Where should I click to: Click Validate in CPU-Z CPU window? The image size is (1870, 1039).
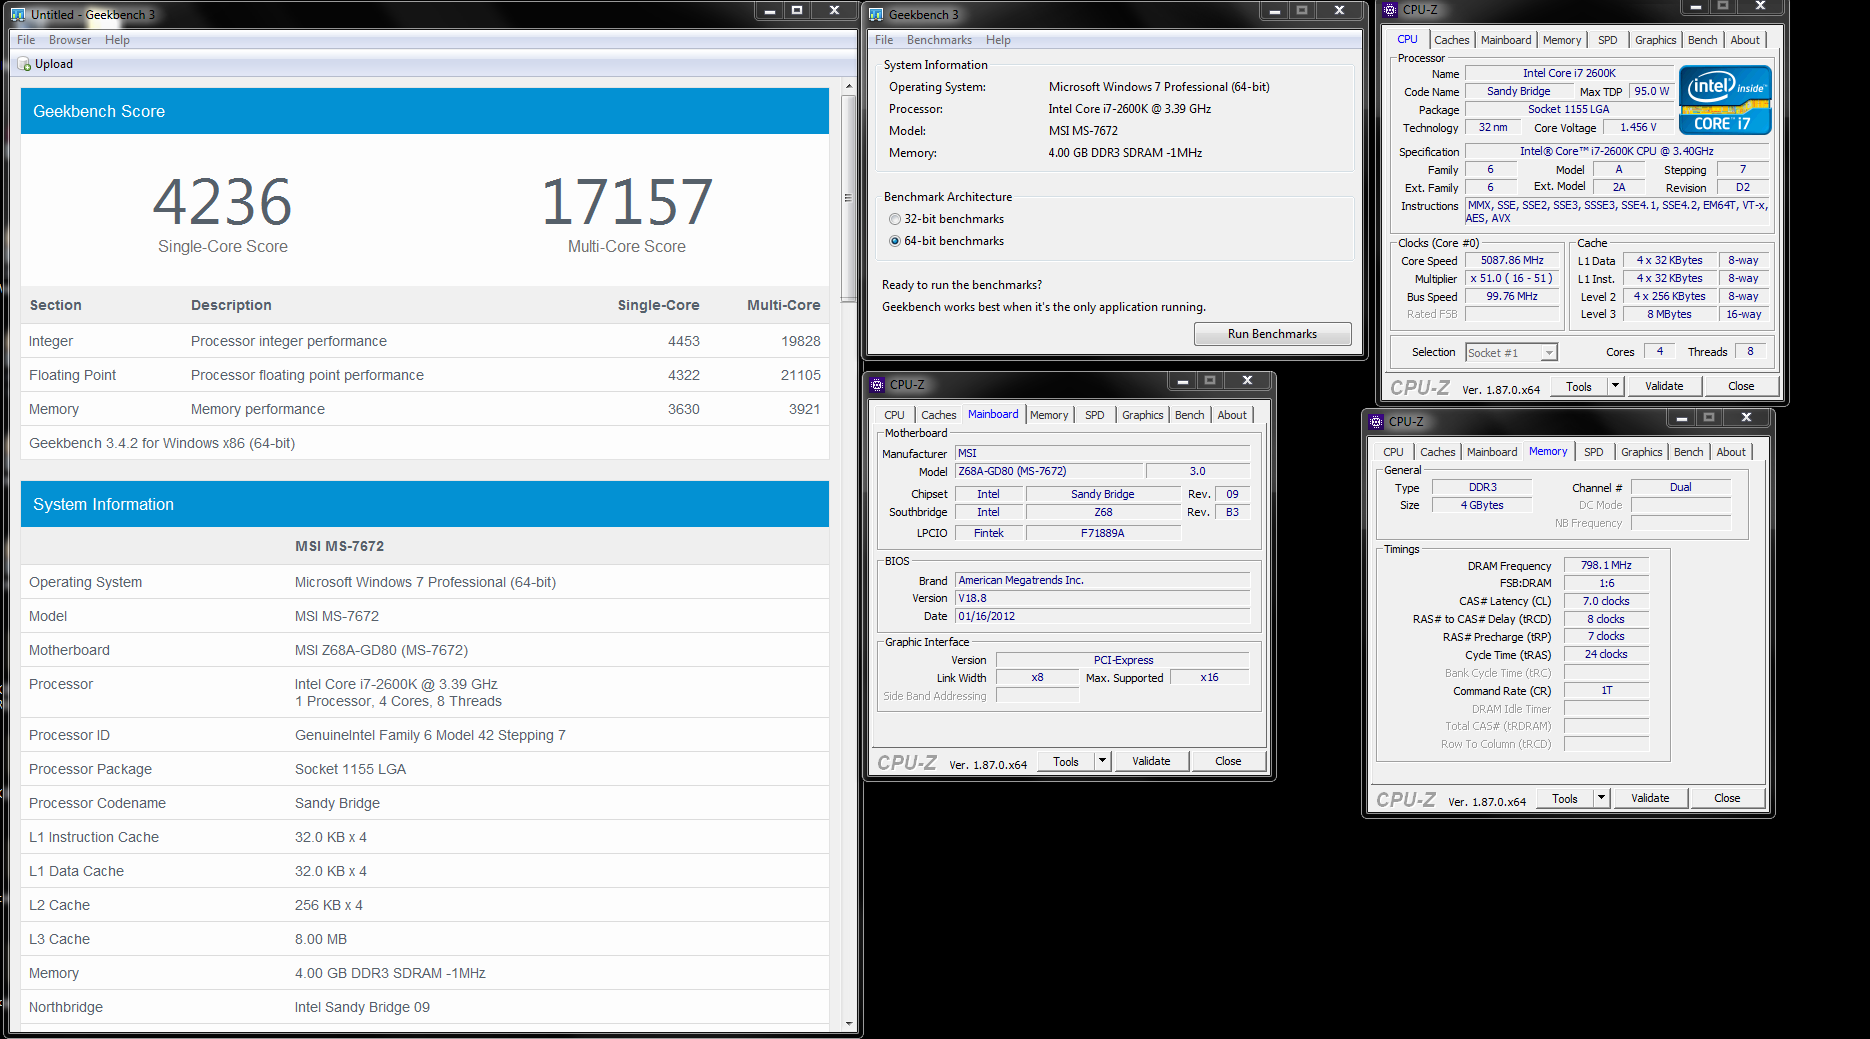pos(1664,386)
